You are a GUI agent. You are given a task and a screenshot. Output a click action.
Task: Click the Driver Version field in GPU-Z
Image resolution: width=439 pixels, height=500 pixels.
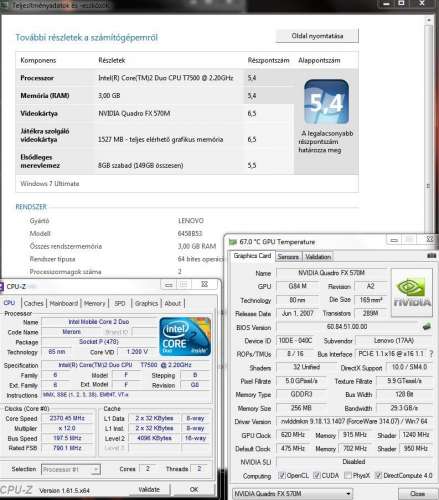pyautogui.click(x=354, y=421)
